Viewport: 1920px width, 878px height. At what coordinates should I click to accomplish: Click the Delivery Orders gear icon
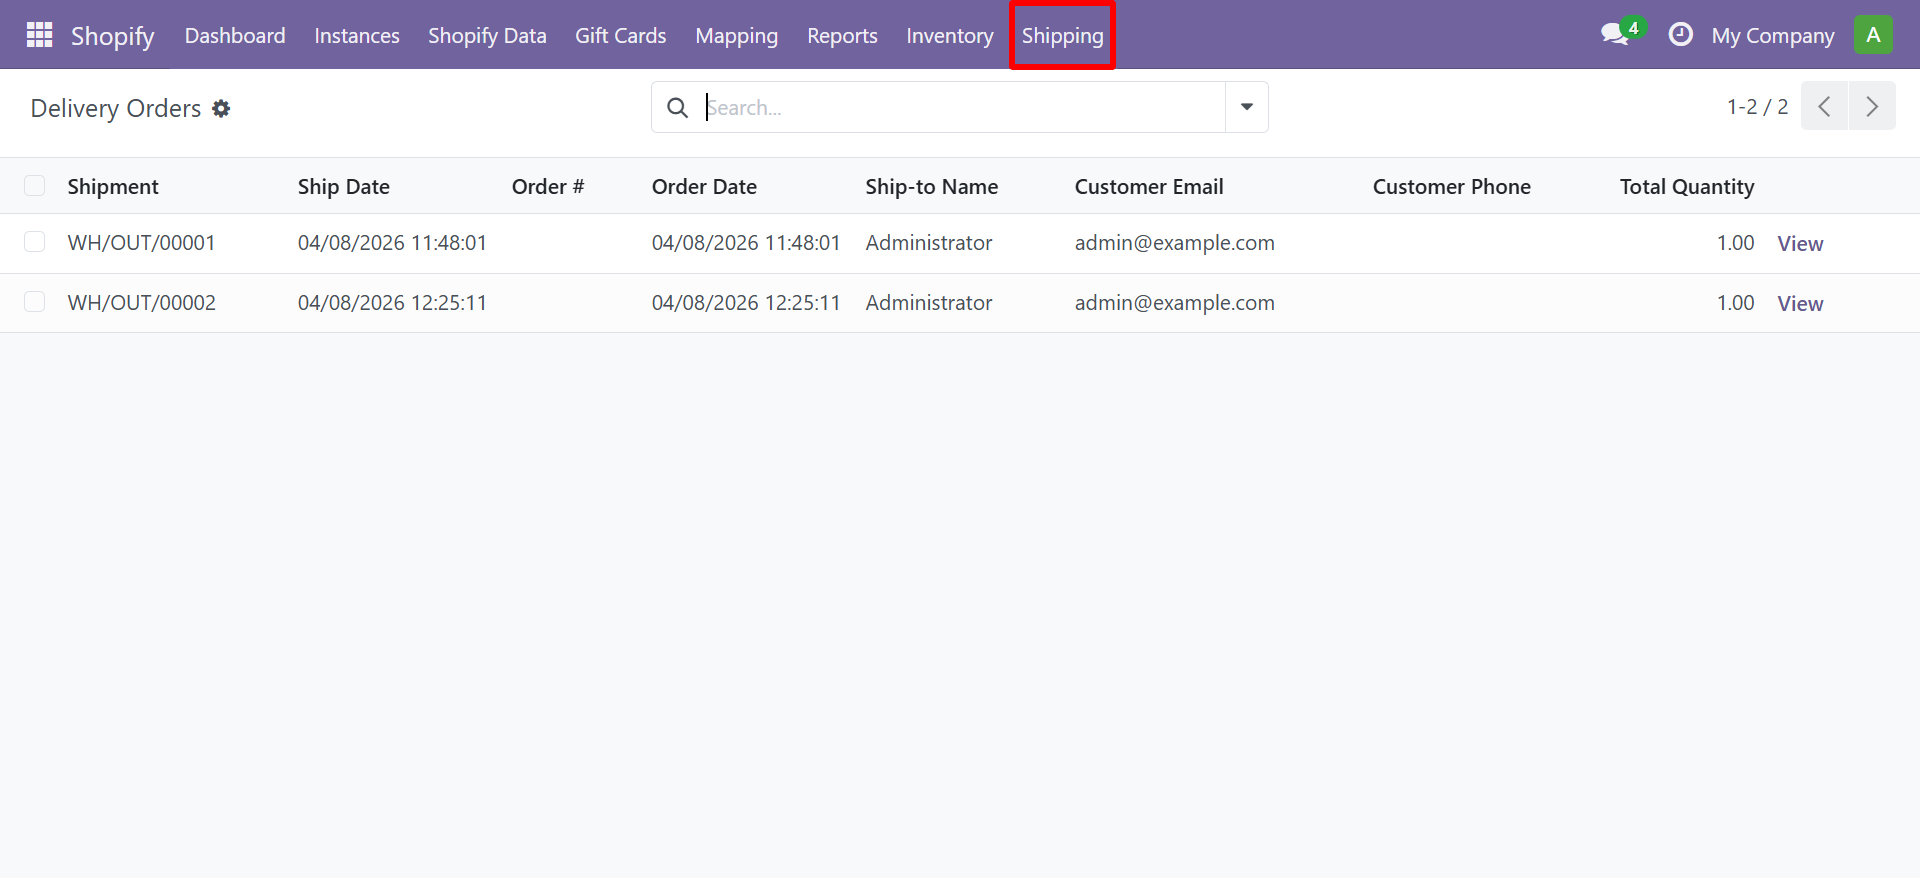tap(221, 108)
